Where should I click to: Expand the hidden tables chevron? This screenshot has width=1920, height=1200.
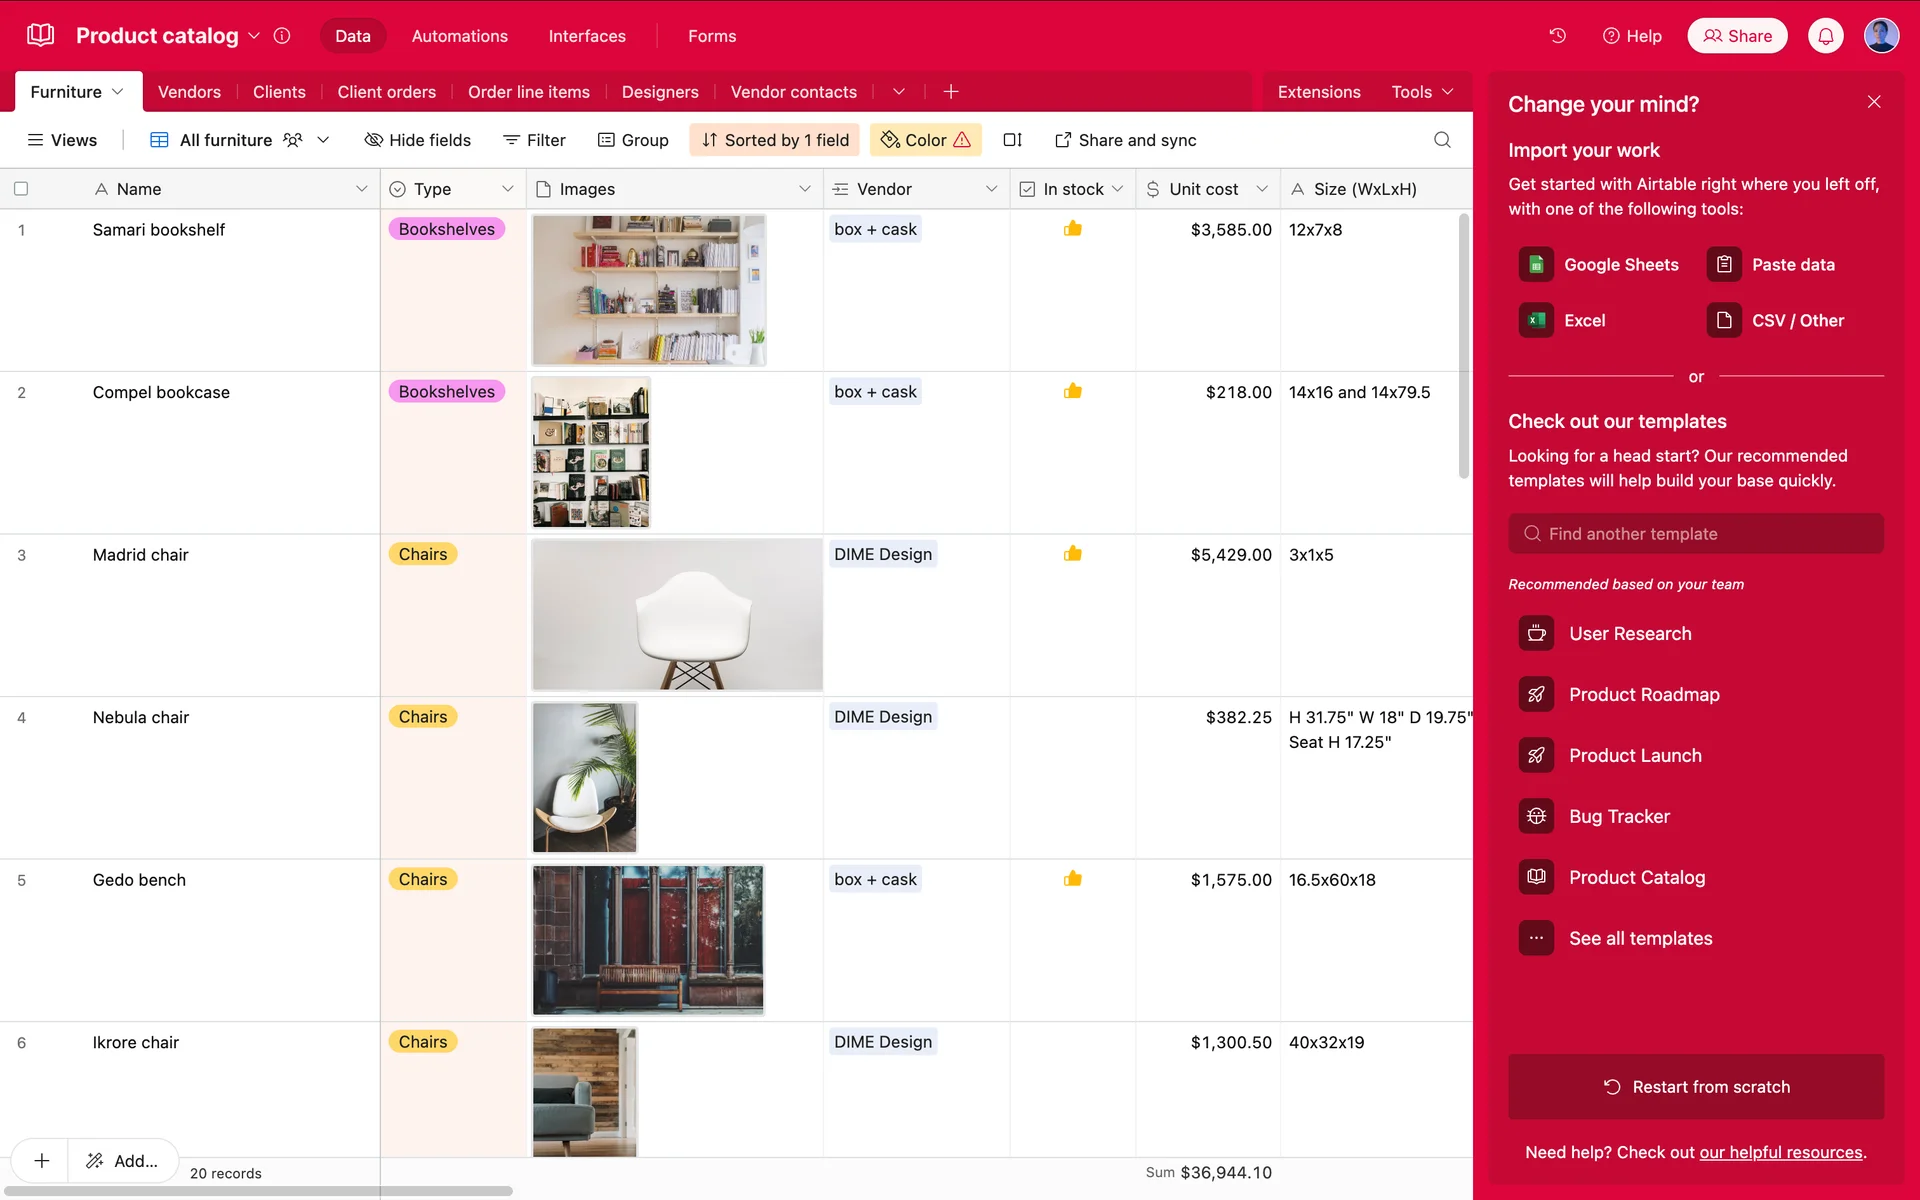(x=898, y=92)
